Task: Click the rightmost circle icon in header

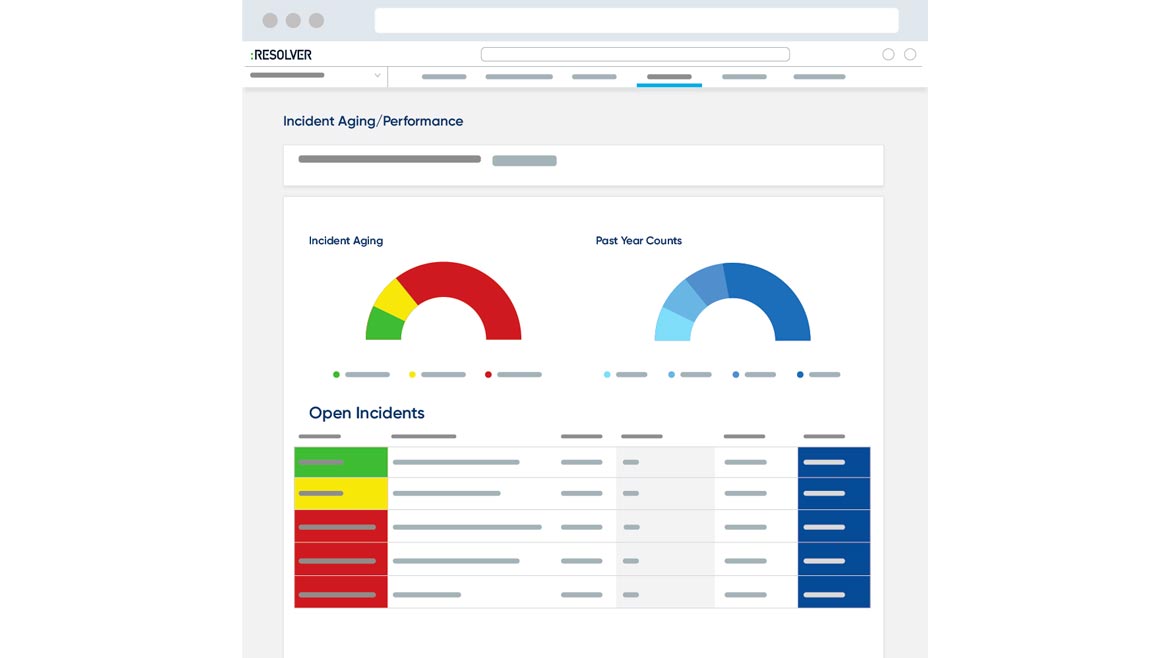Action: click(910, 55)
